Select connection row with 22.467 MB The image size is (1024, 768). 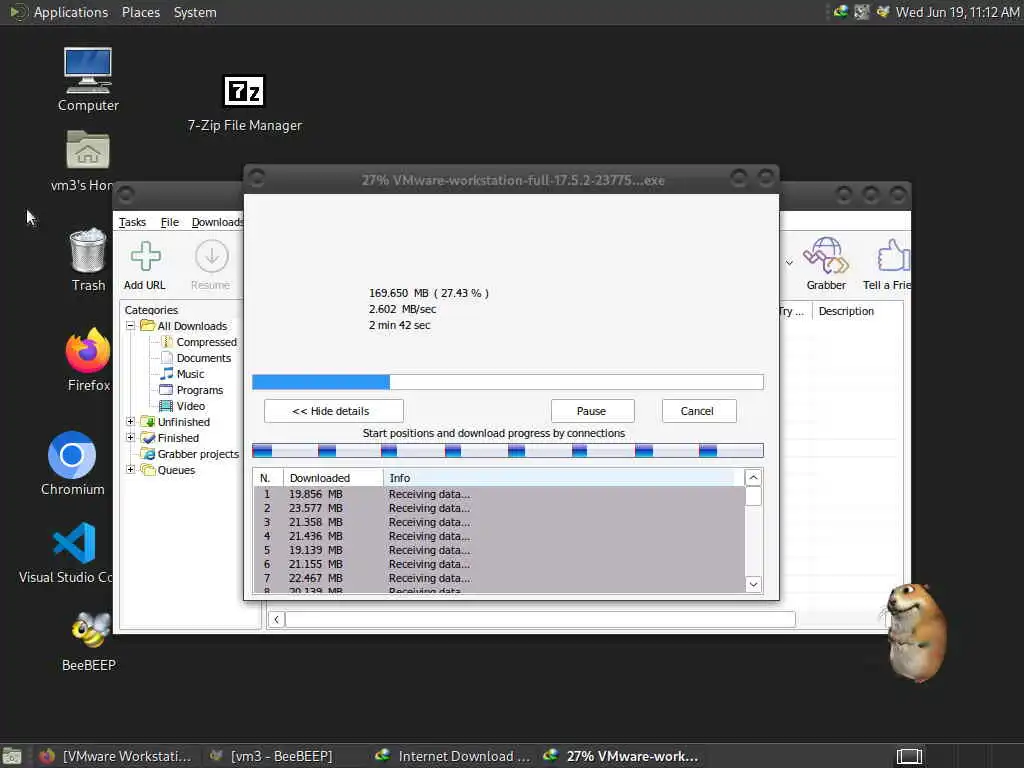[499, 579]
